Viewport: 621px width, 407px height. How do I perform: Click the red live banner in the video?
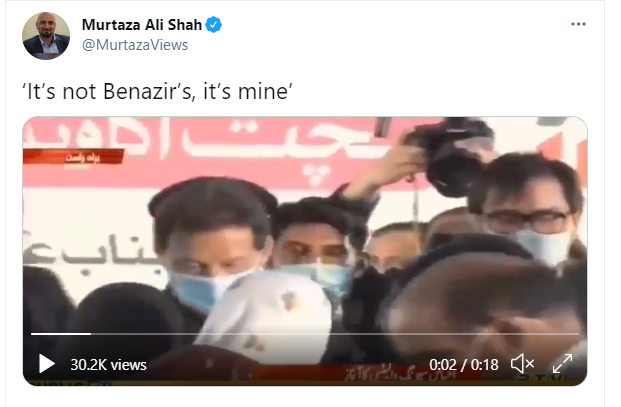click(74, 157)
